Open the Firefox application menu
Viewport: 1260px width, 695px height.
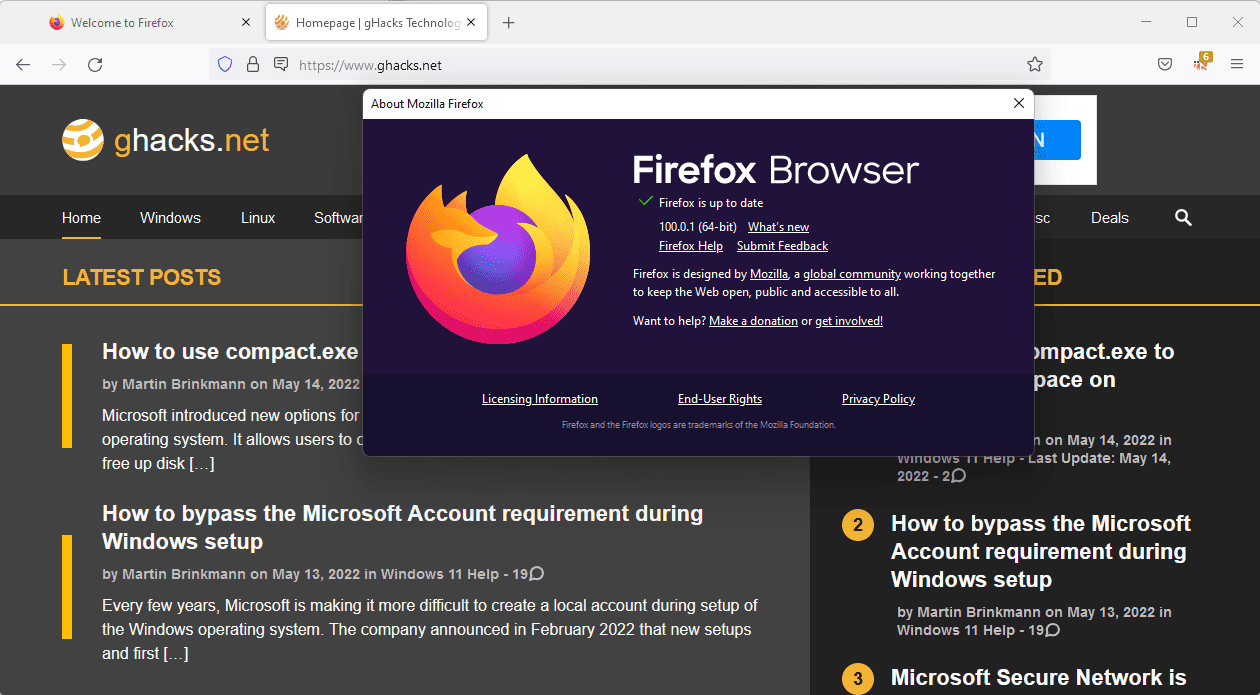1237,65
